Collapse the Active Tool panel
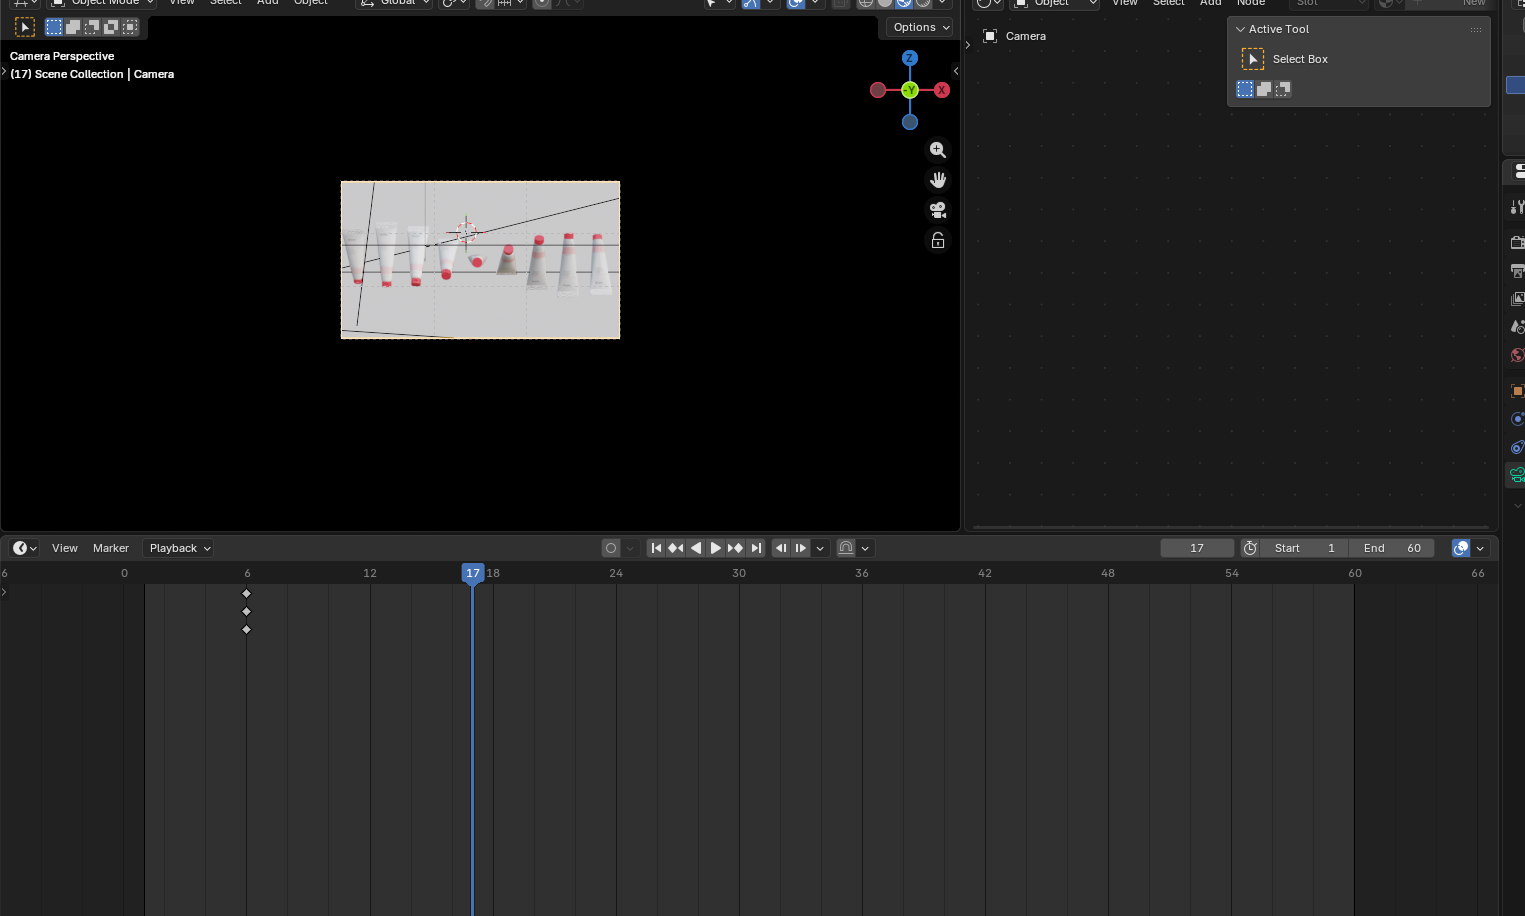Image resolution: width=1525 pixels, height=916 pixels. pyautogui.click(x=1241, y=29)
